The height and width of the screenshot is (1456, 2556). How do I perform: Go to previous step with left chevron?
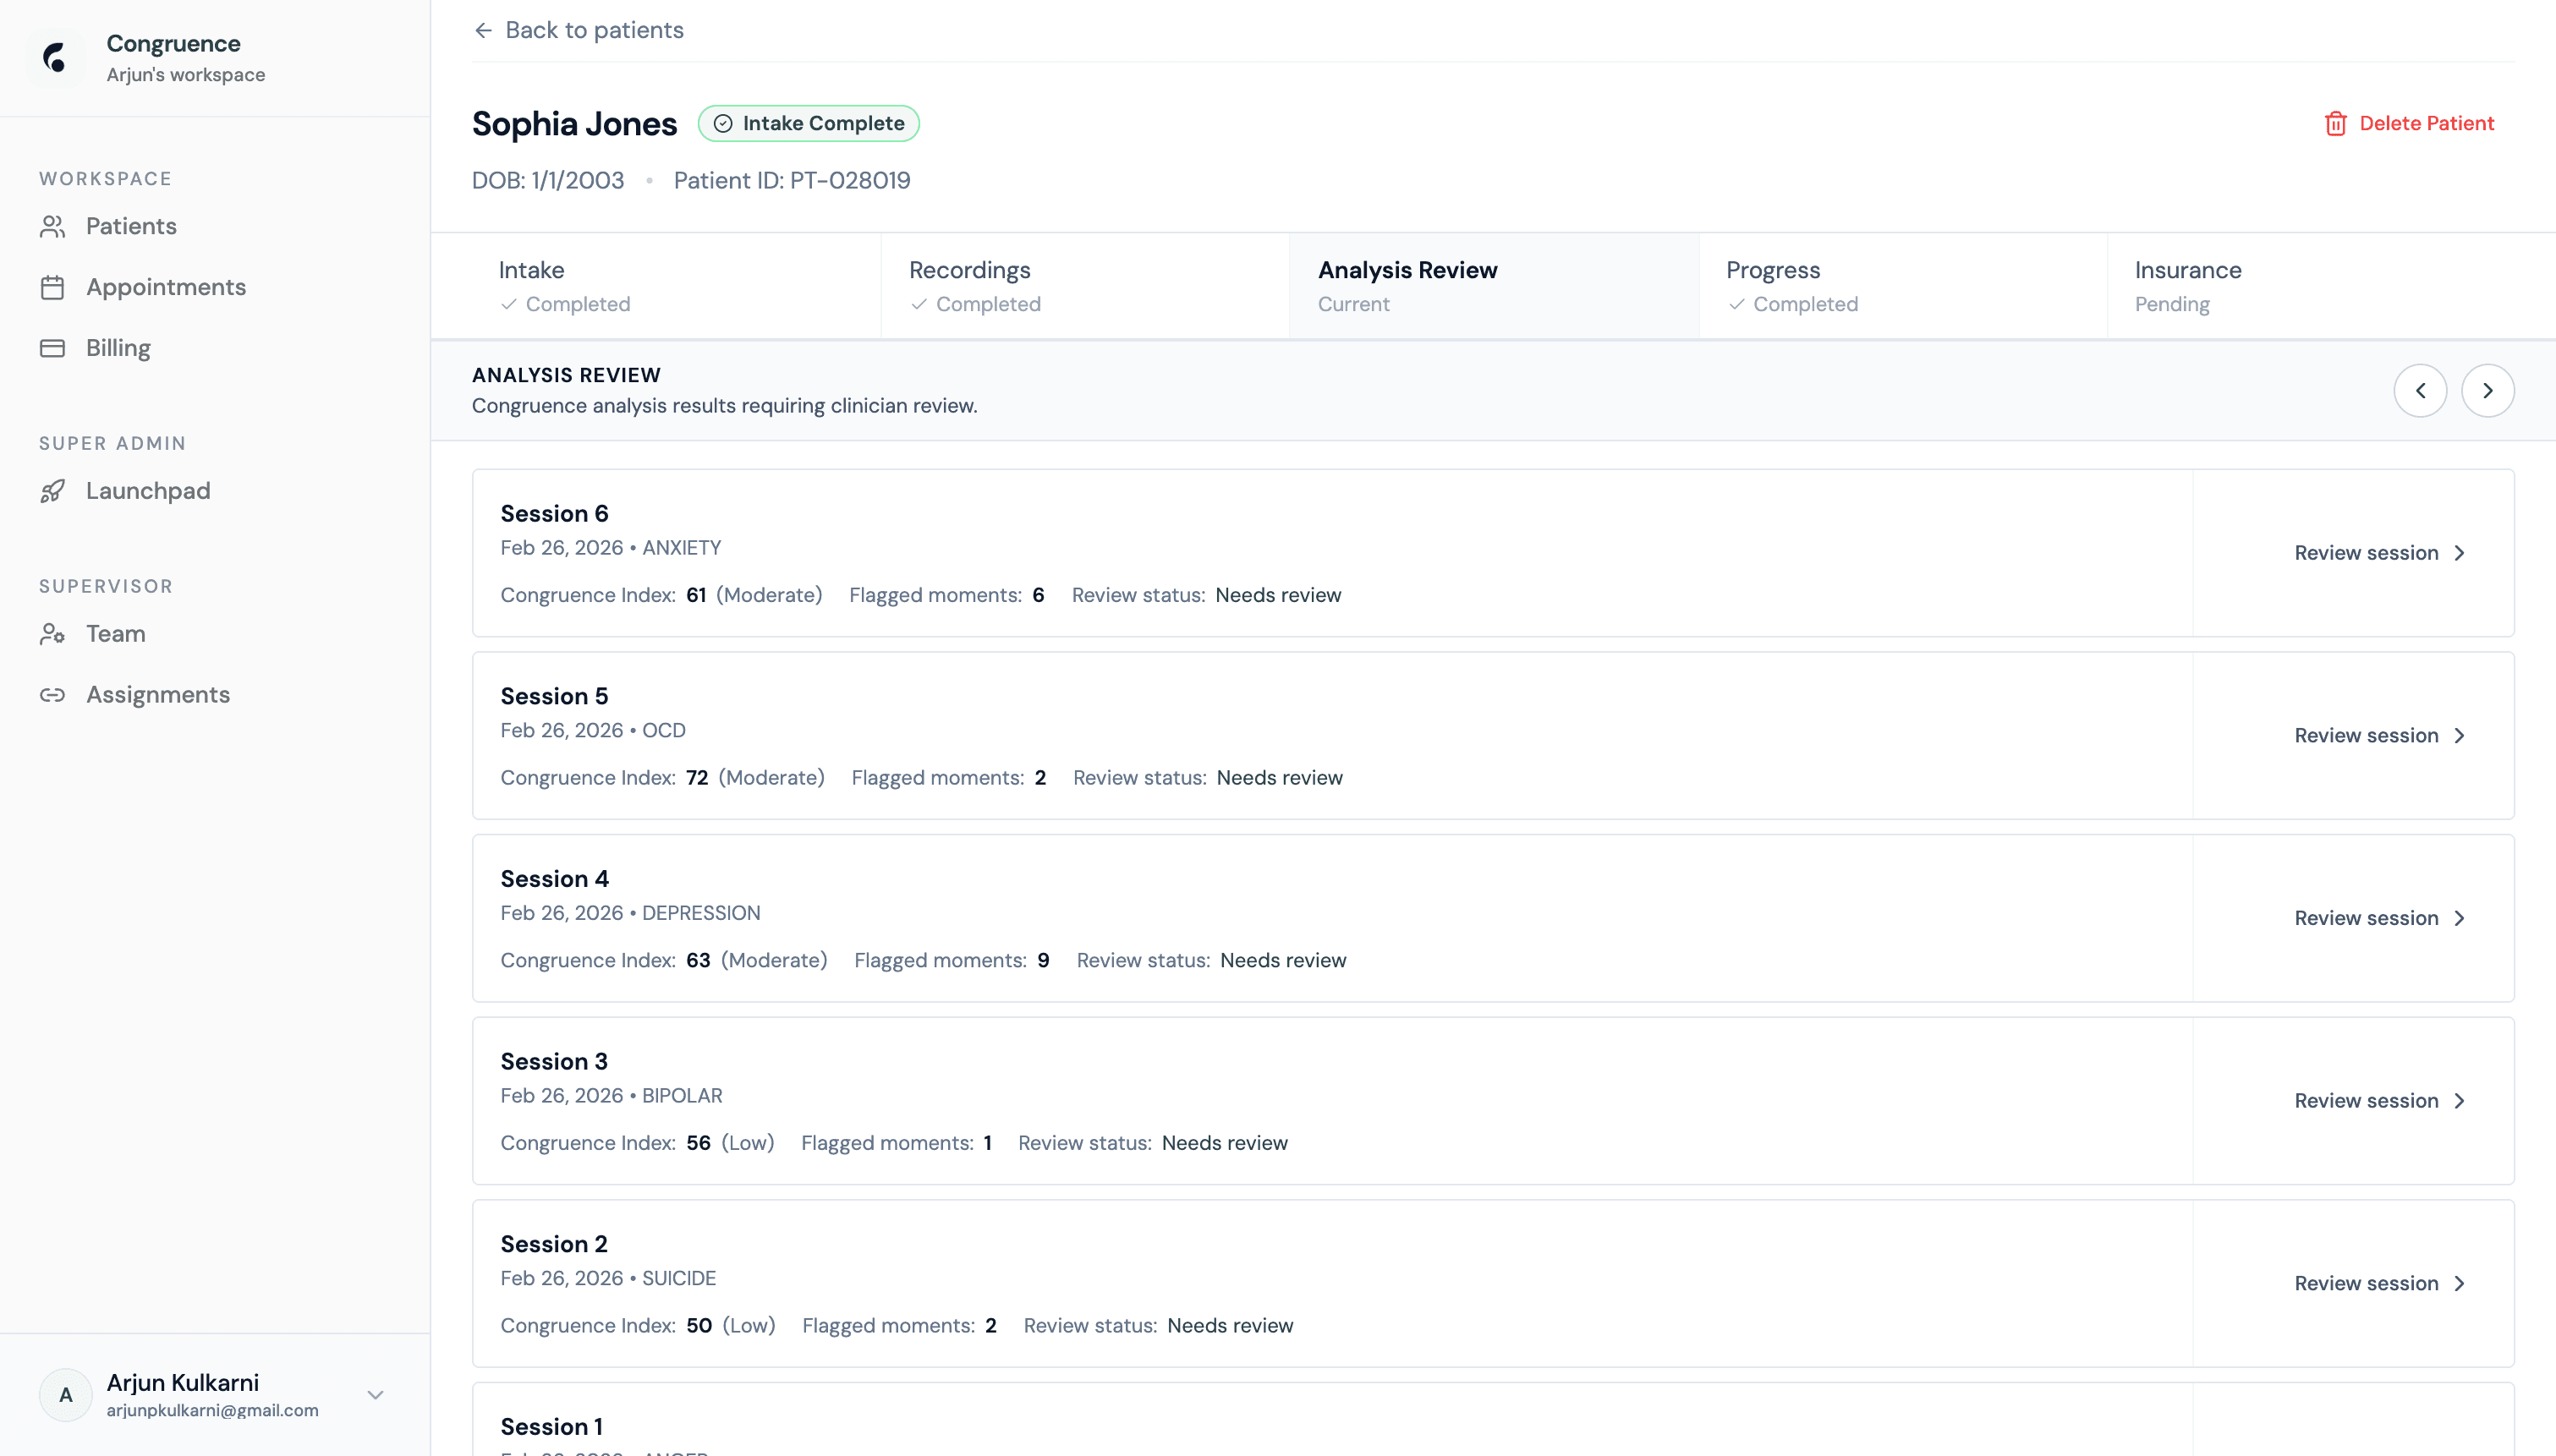click(2420, 391)
